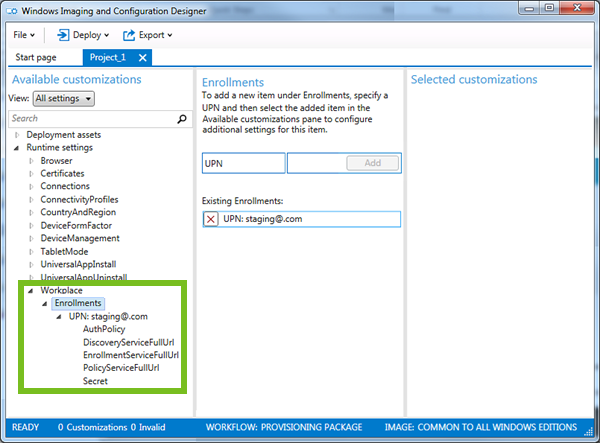Open the View All settings dropdown
Viewport: 600px width, 443px height.
click(64, 98)
